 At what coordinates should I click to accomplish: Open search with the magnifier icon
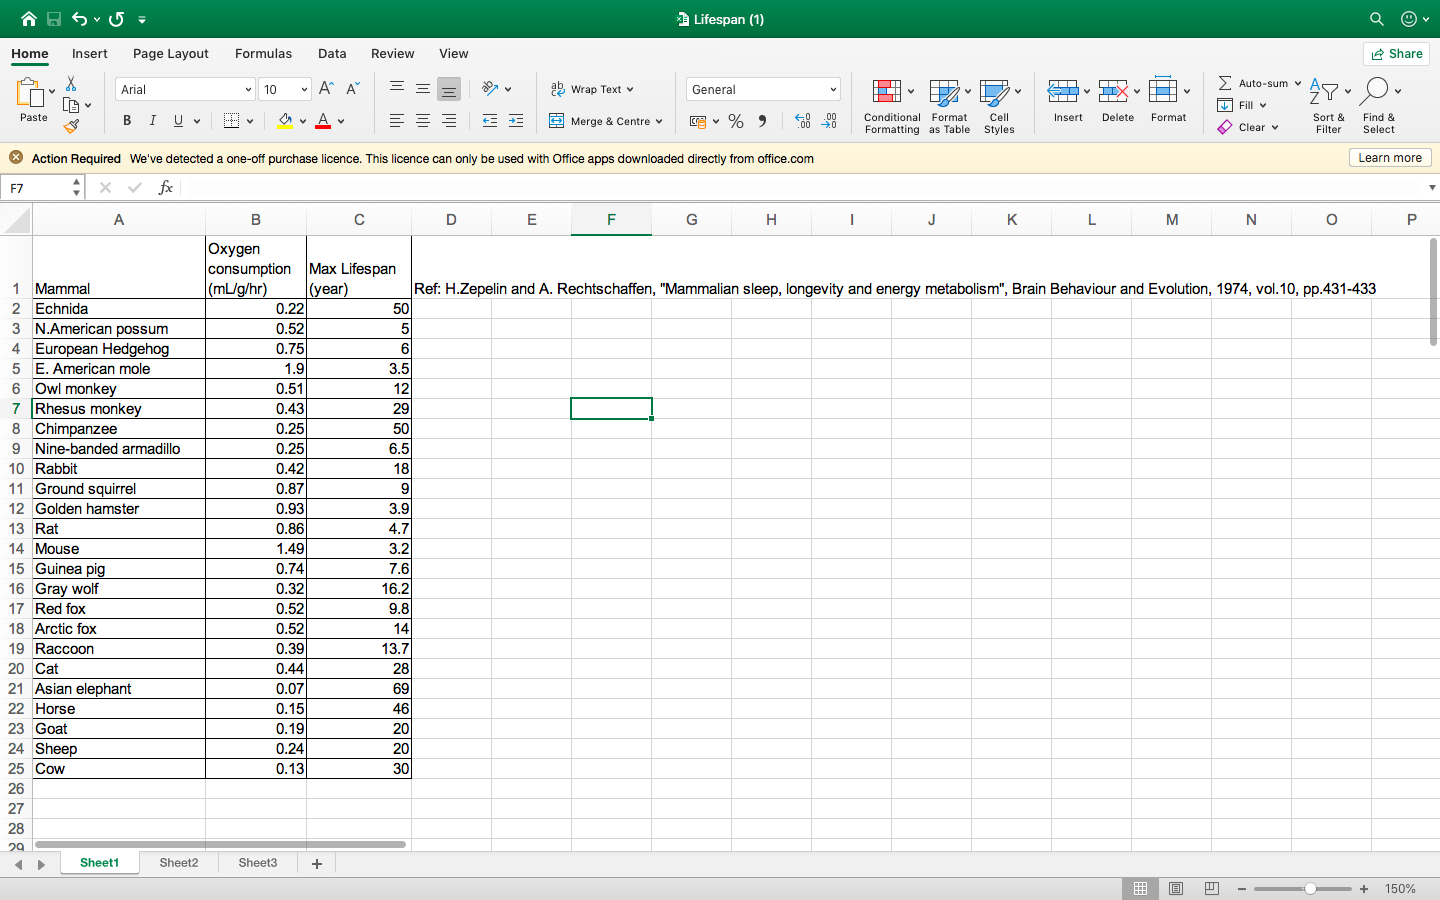point(1377,19)
